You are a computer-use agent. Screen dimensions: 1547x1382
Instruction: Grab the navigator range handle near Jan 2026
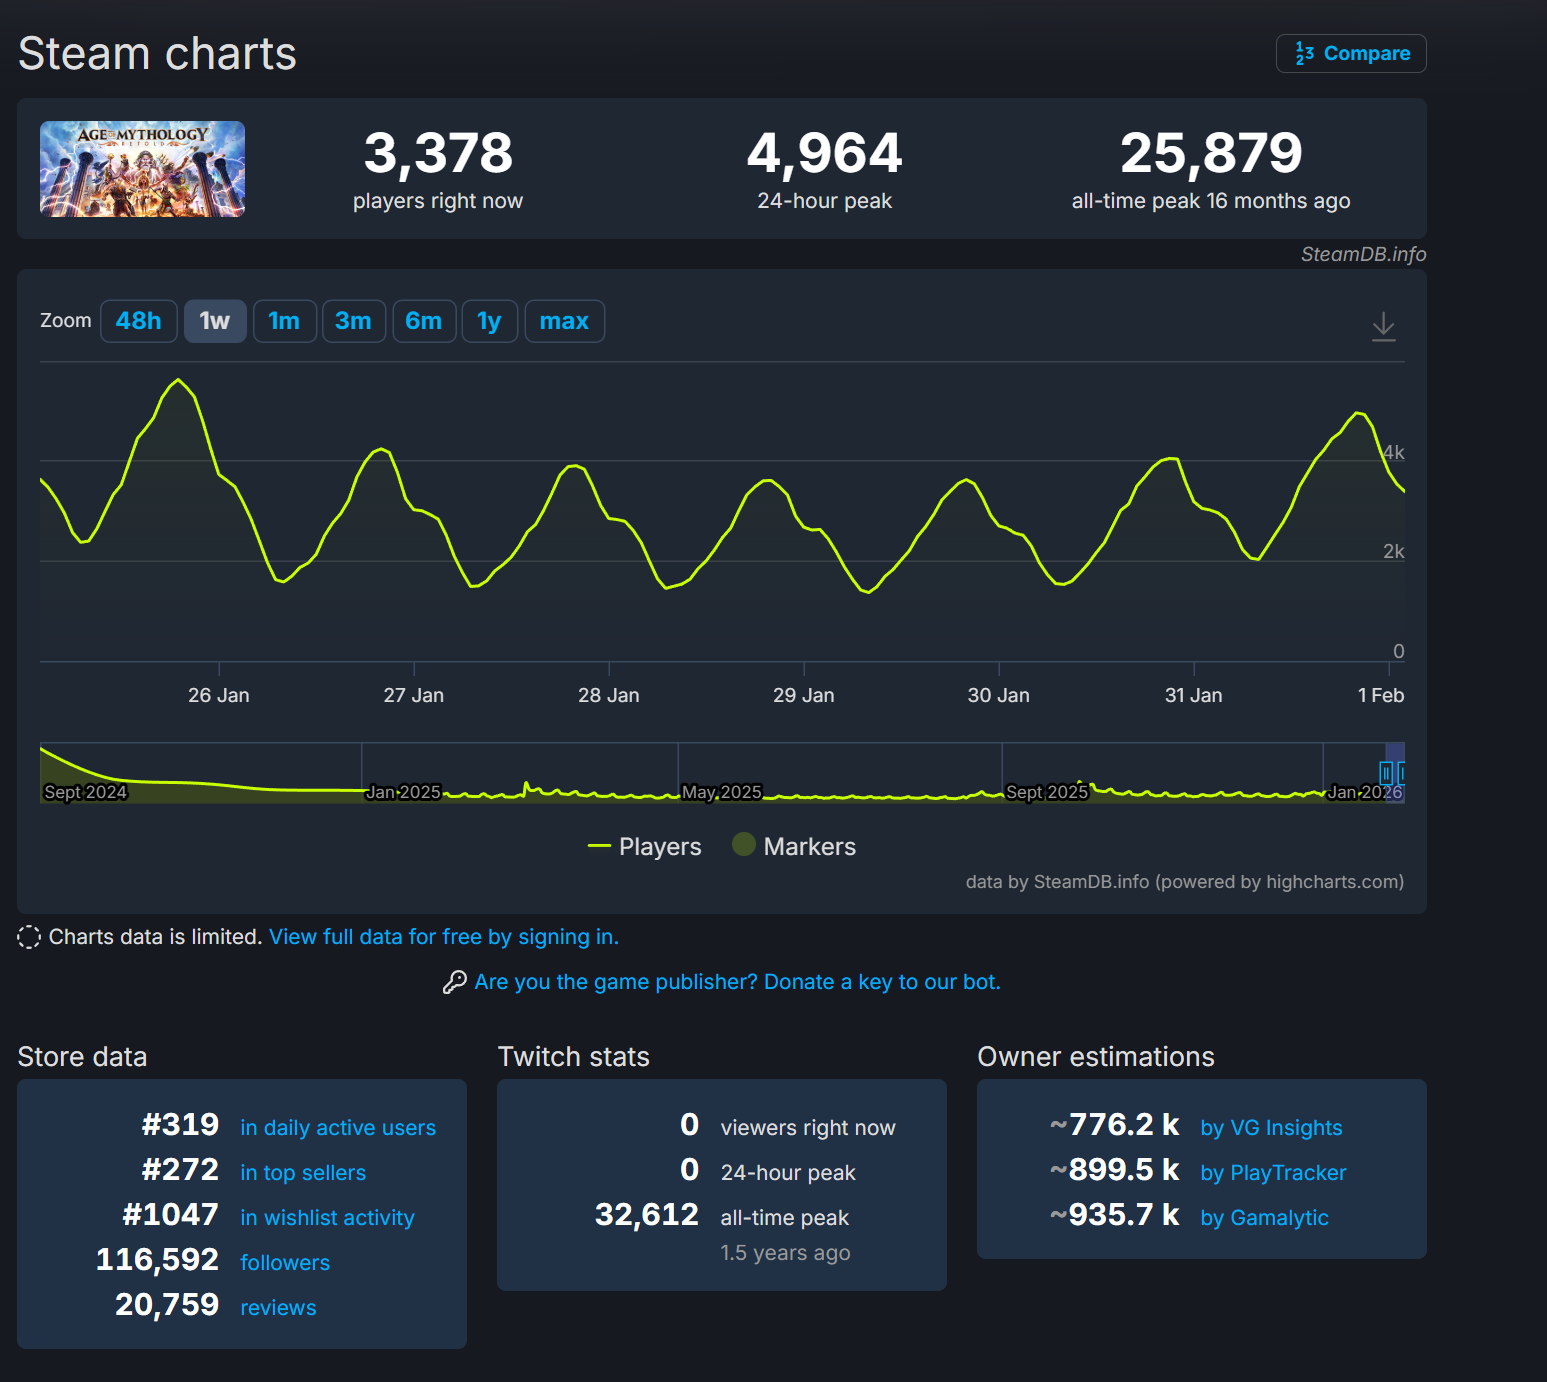click(1386, 772)
